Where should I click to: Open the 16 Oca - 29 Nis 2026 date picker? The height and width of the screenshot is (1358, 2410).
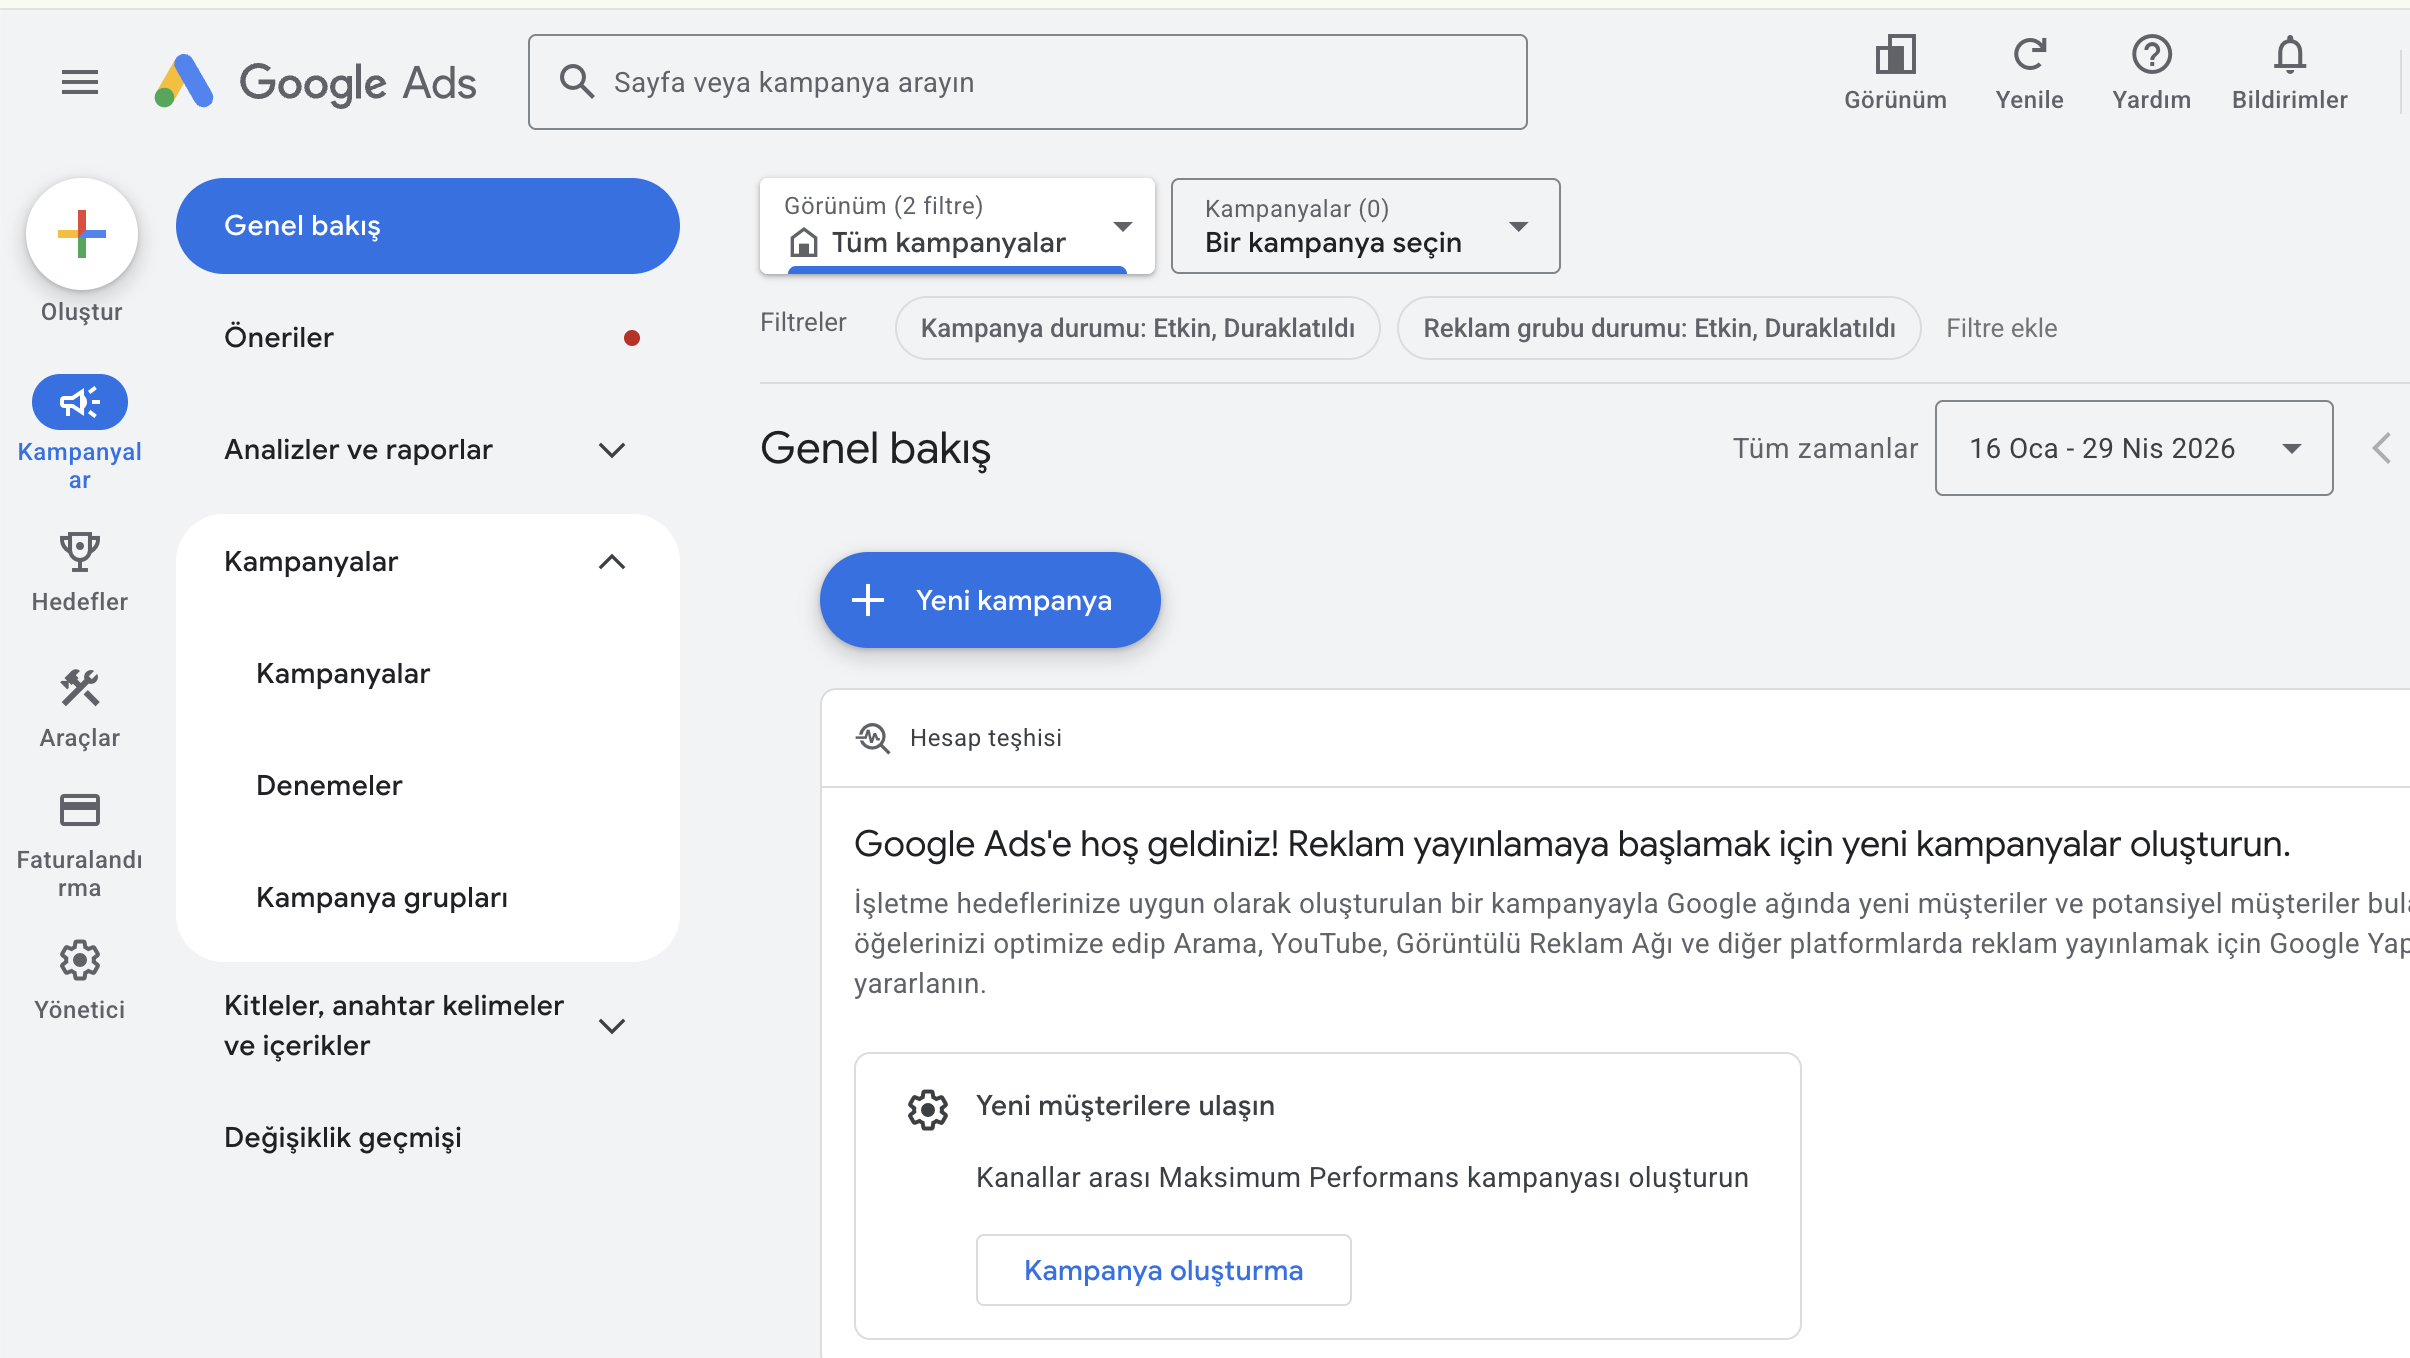(x=2134, y=448)
